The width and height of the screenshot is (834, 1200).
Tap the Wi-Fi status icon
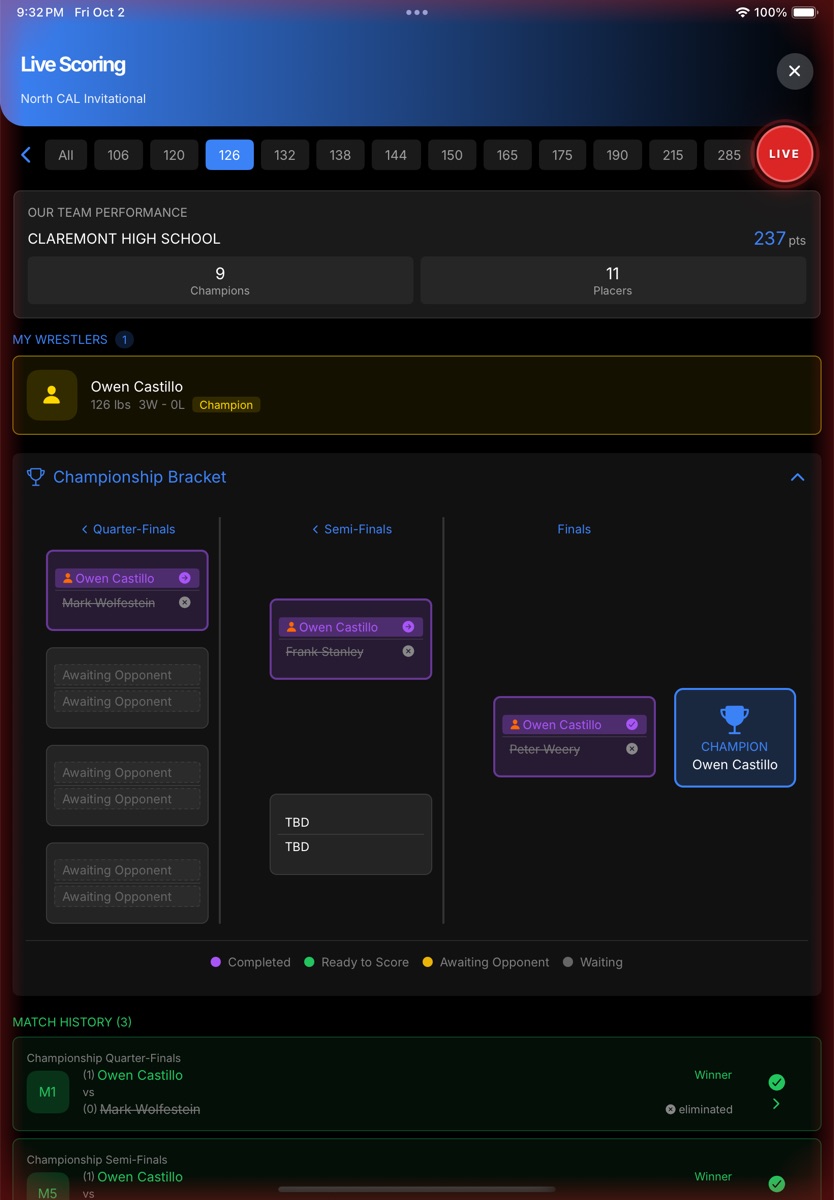742,12
